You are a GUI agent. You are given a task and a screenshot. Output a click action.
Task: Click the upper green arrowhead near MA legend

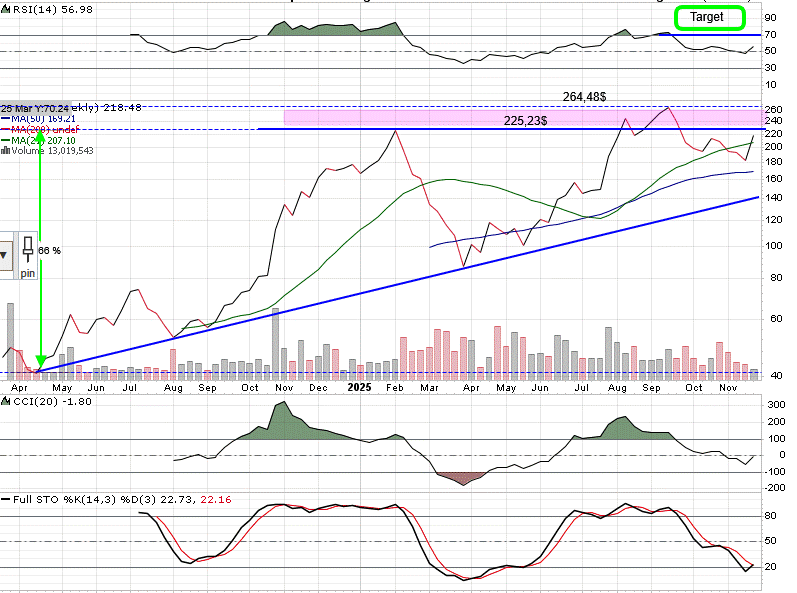40,135
